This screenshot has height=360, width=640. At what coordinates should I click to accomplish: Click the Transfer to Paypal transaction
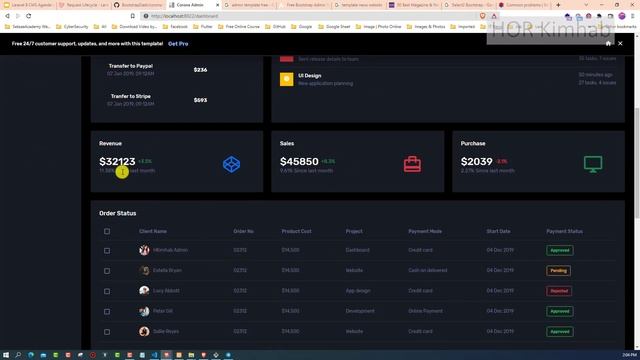click(x=131, y=66)
